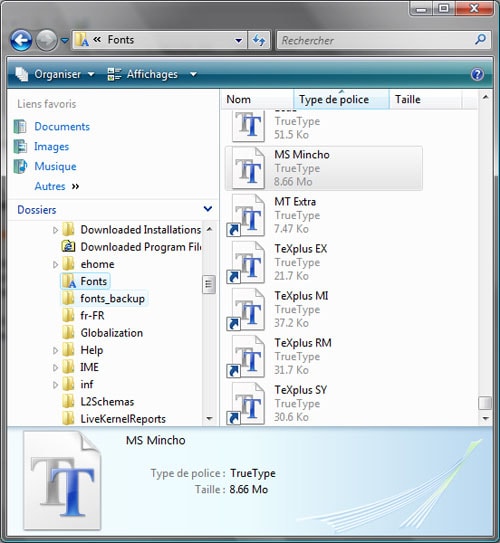
Task: Sort by Type de police column
Action: pos(341,100)
